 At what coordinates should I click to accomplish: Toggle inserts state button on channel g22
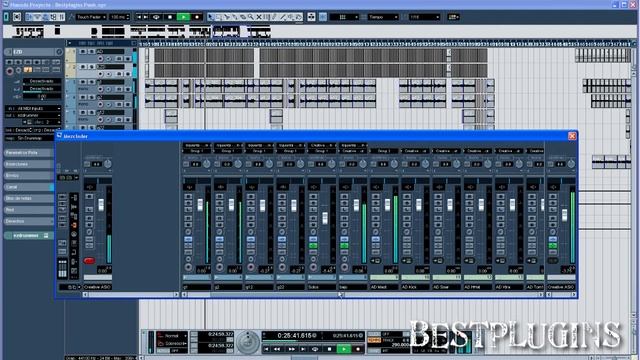click(282, 239)
